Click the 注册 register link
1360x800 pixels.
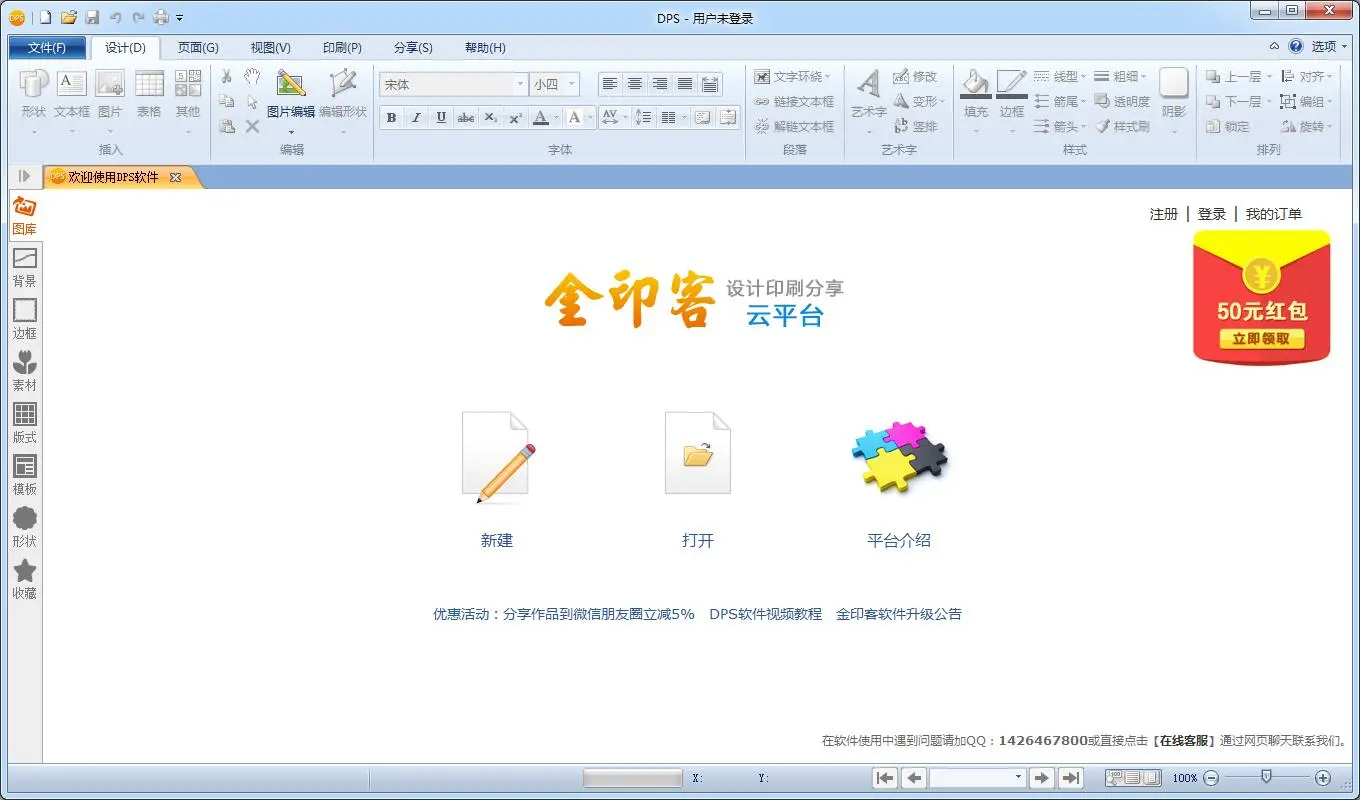1164,214
